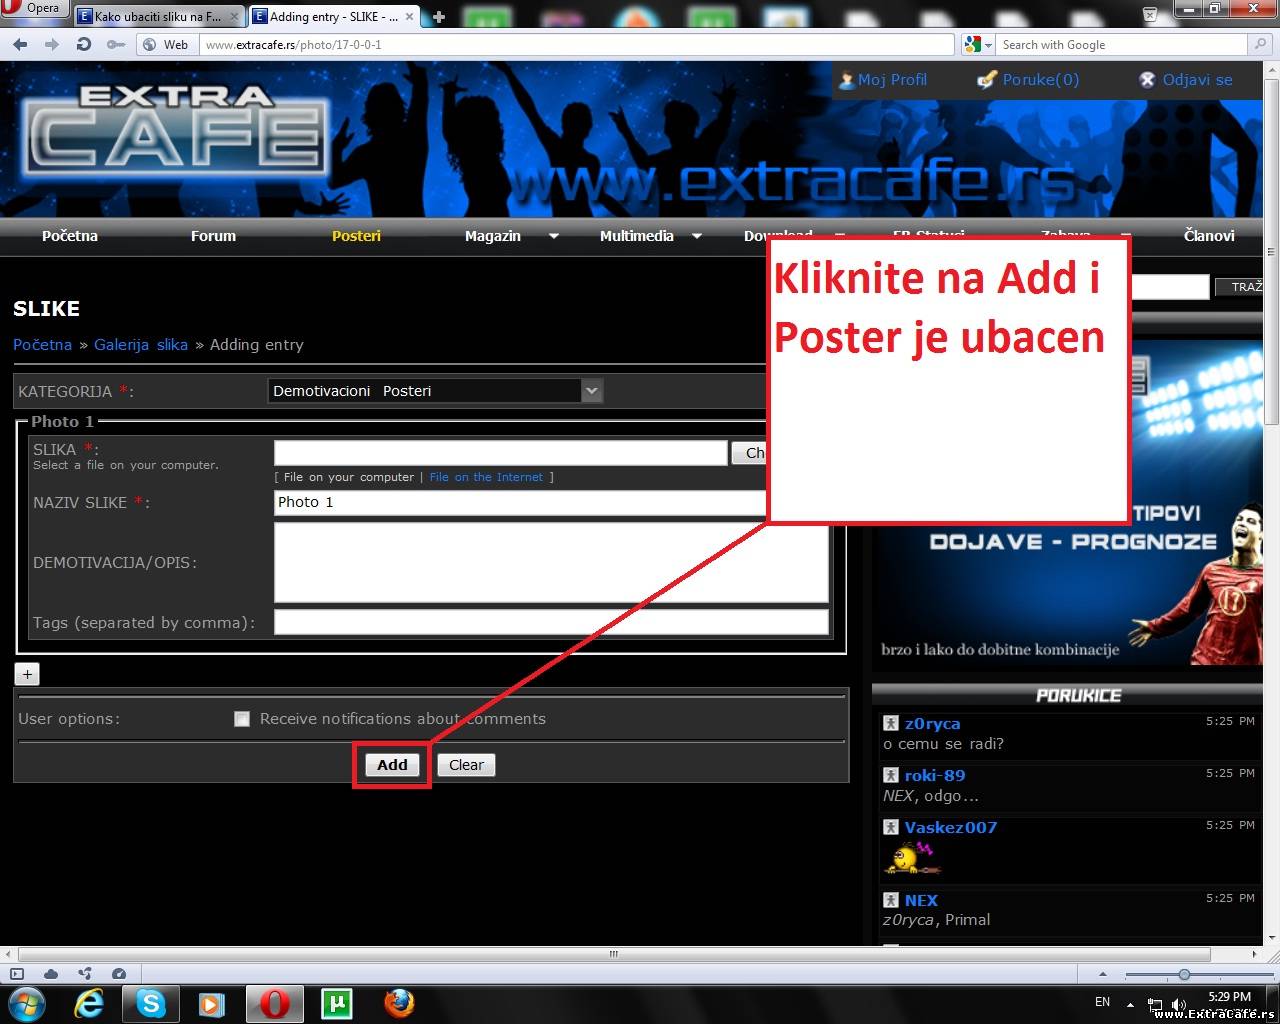This screenshot has width=1280, height=1024.
Task: Click Opera Turbo speedometer icon
Action: point(119,974)
